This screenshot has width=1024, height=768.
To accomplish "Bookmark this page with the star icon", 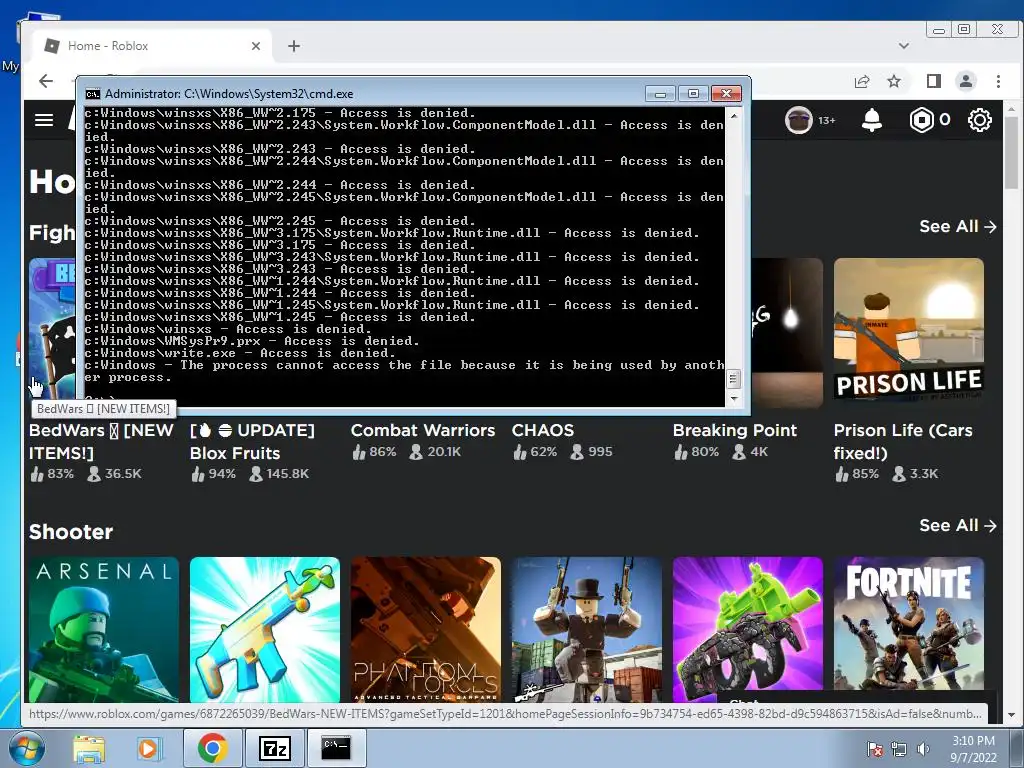I will tap(894, 81).
